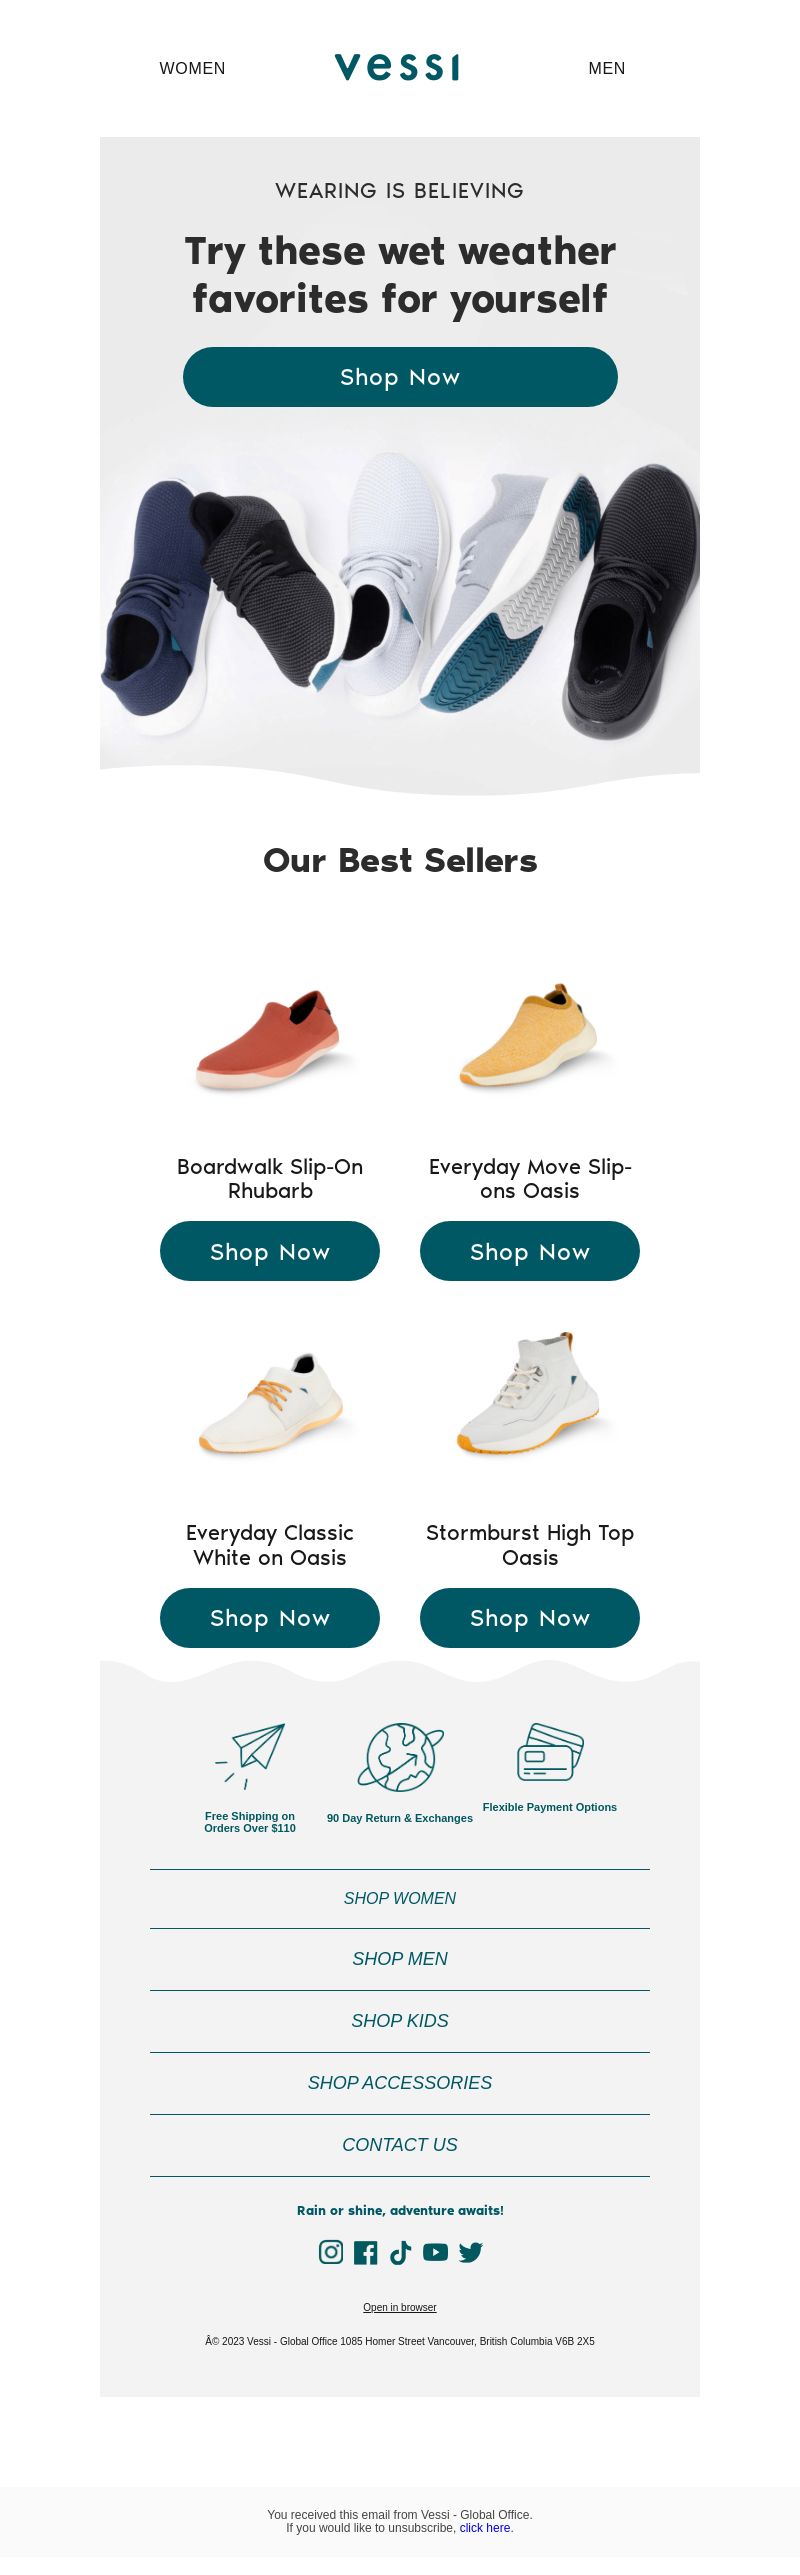Viewport: 800px width, 2575px height.
Task: Click the globe returns and exchanges icon
Action: 400,1757
